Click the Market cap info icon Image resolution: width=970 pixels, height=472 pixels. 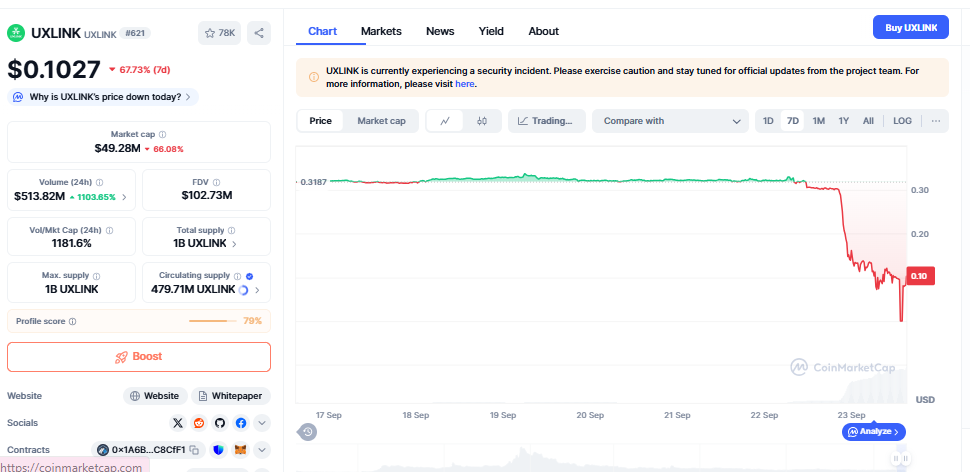click(x=162, y=134)
